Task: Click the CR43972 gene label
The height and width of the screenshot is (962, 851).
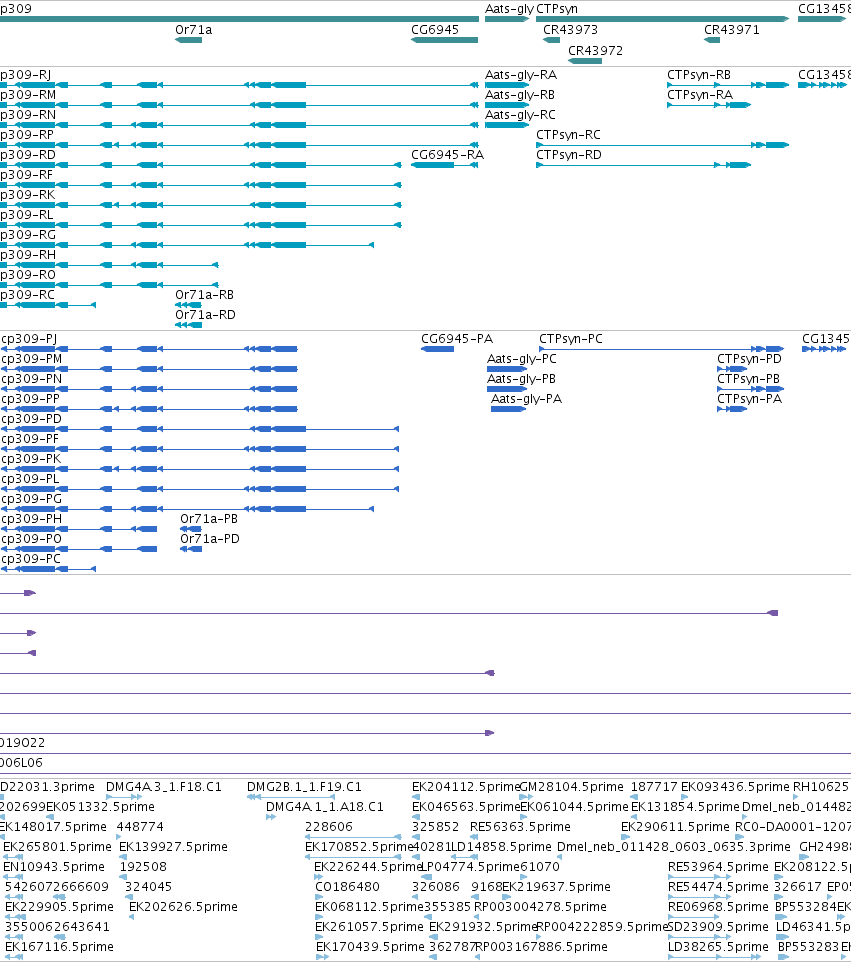Action: (595, 50)
